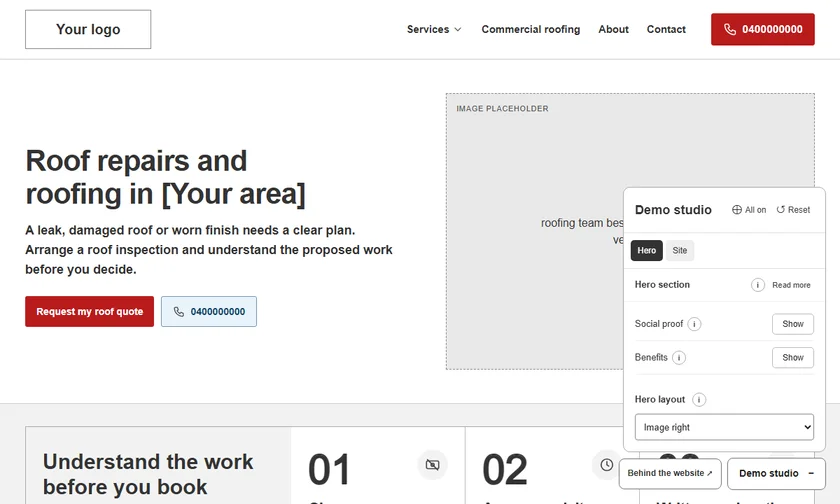The image size is (840, 504).
Task: Open Behind the website link
Action: pos(670,473)
